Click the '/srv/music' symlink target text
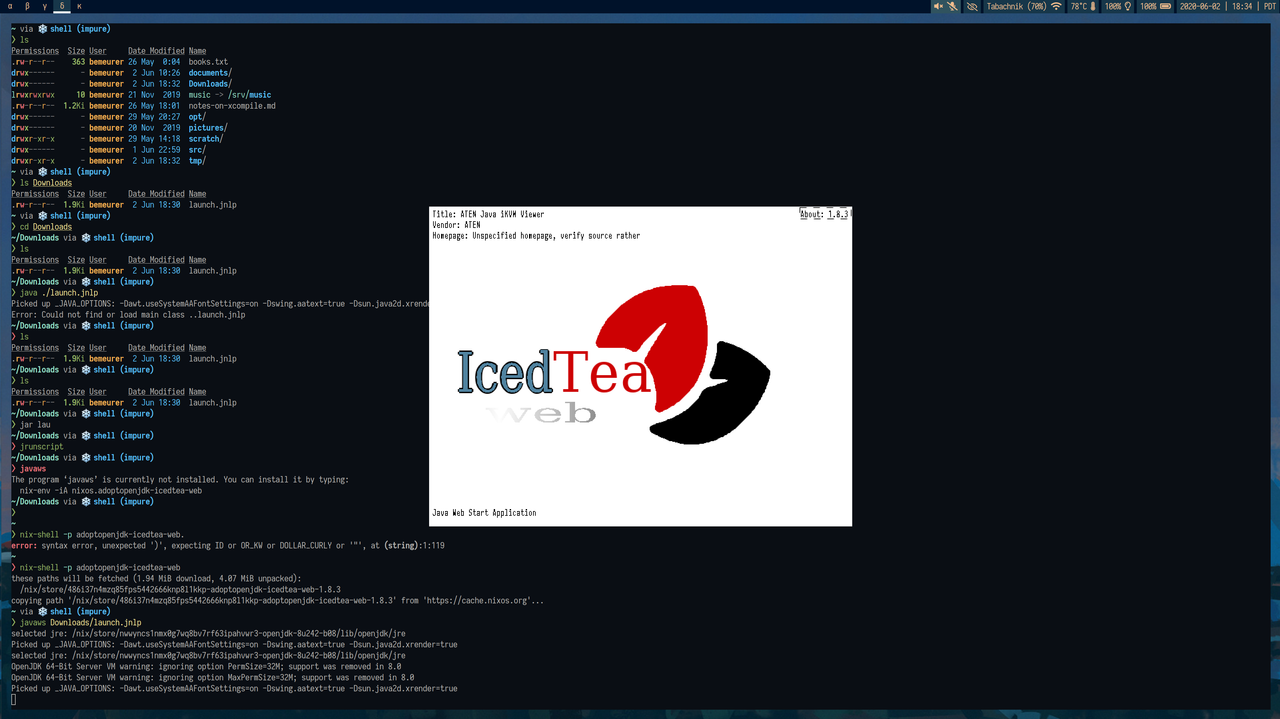 pos(248,95)
